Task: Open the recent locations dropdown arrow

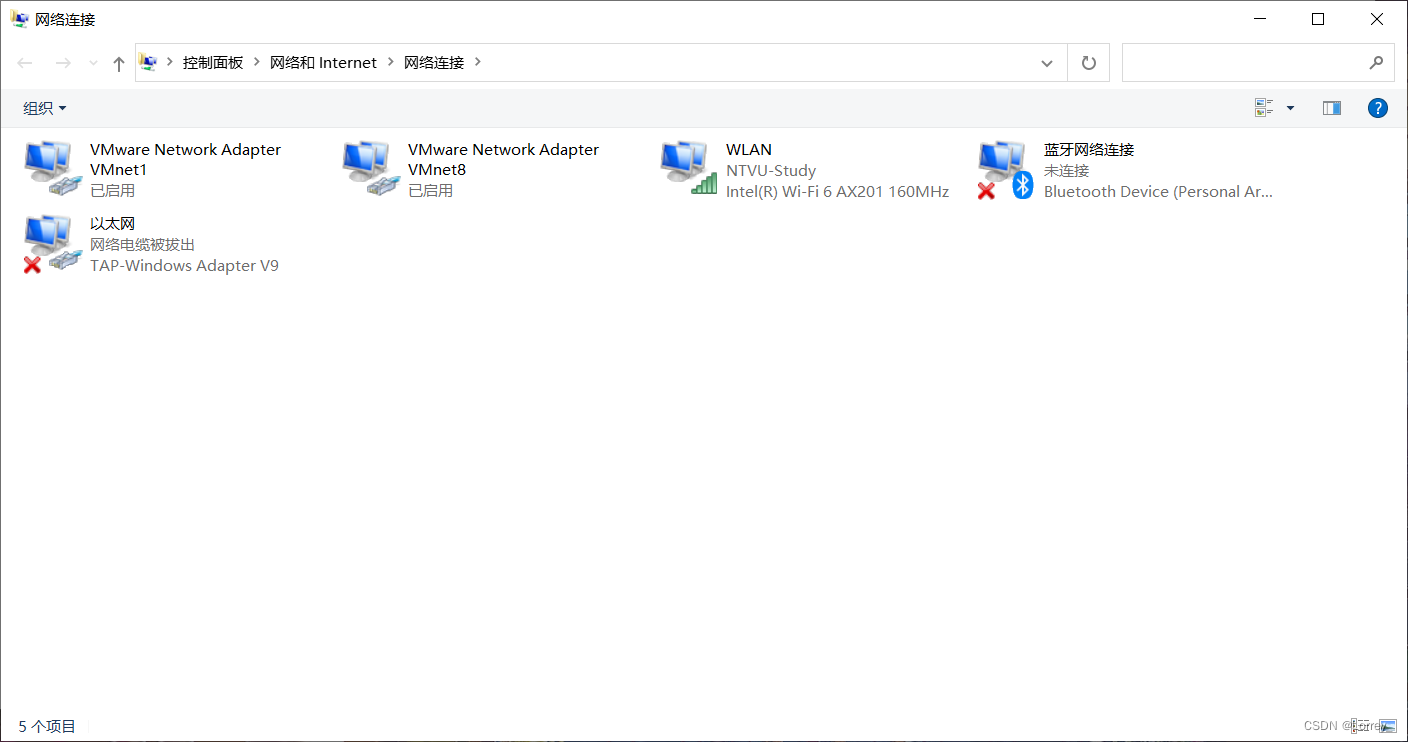Action: (93, 63)
